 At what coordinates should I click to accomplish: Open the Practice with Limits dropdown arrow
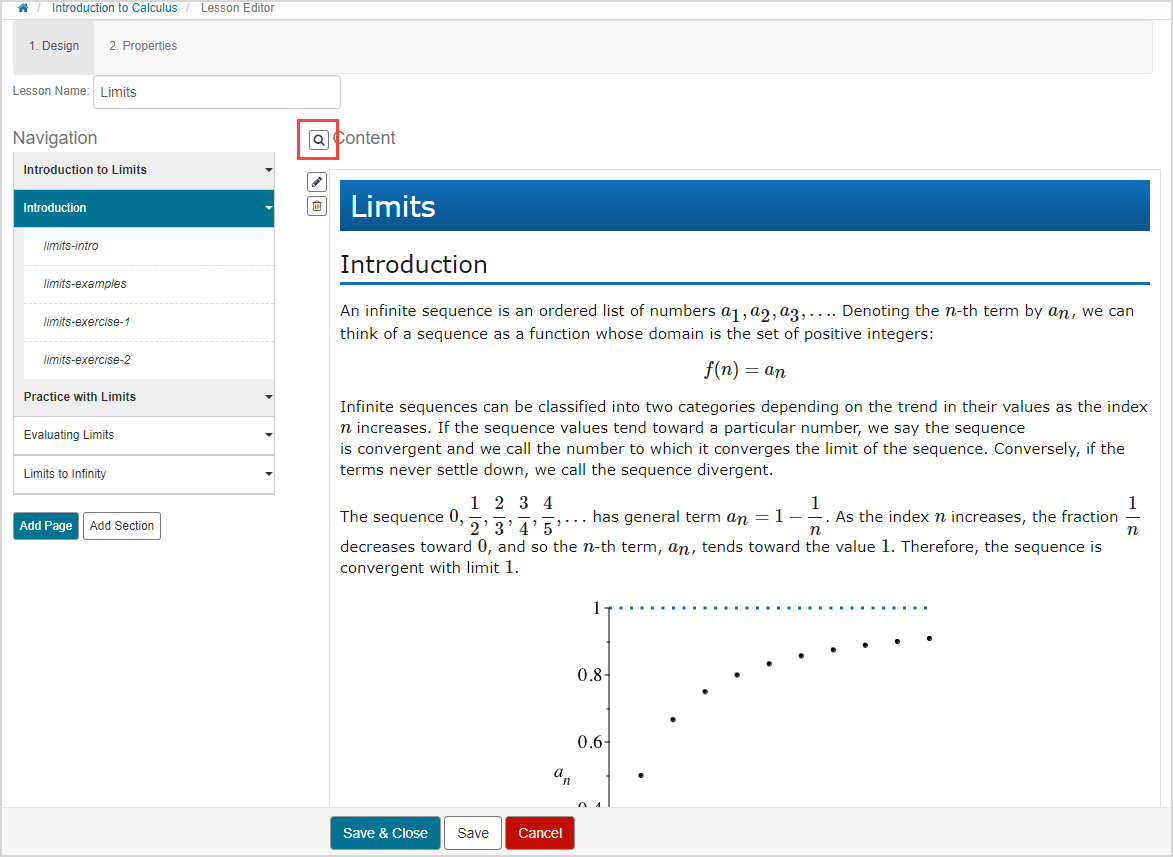268,398
